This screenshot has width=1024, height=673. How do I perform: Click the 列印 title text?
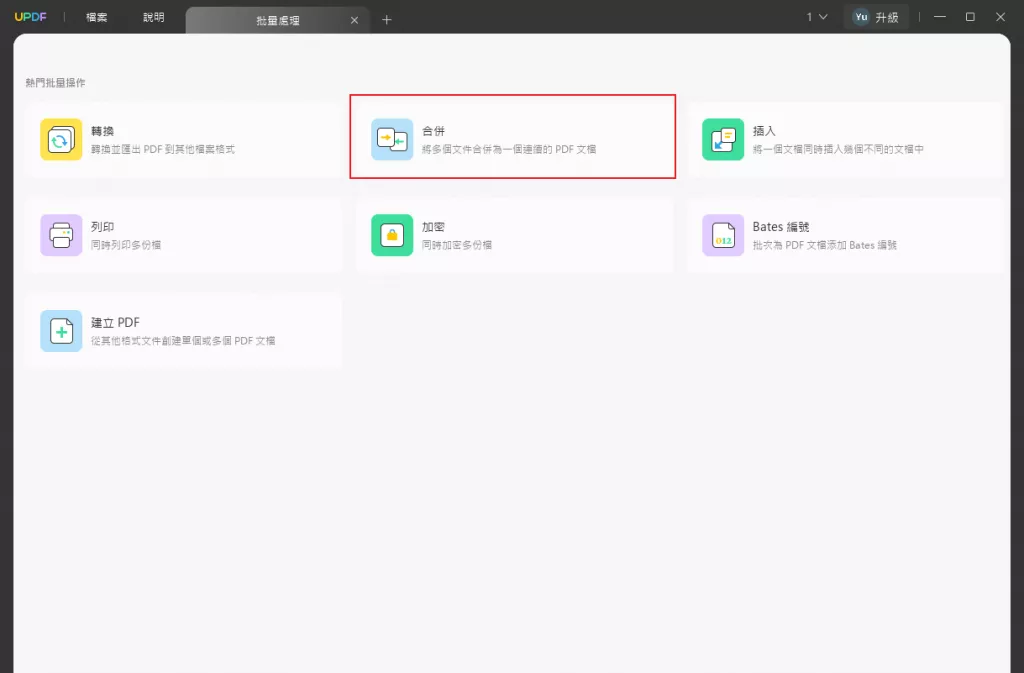(x=103, y=227)
